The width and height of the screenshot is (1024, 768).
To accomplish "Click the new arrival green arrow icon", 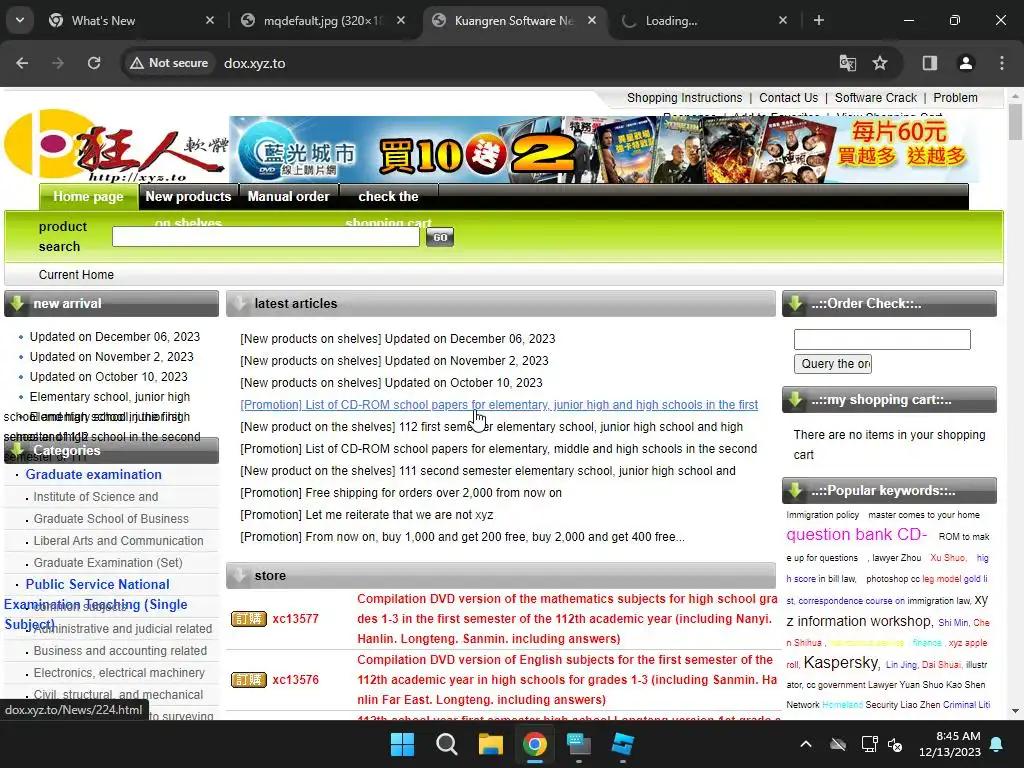I will pyautogui.click(x=17, y=304).
